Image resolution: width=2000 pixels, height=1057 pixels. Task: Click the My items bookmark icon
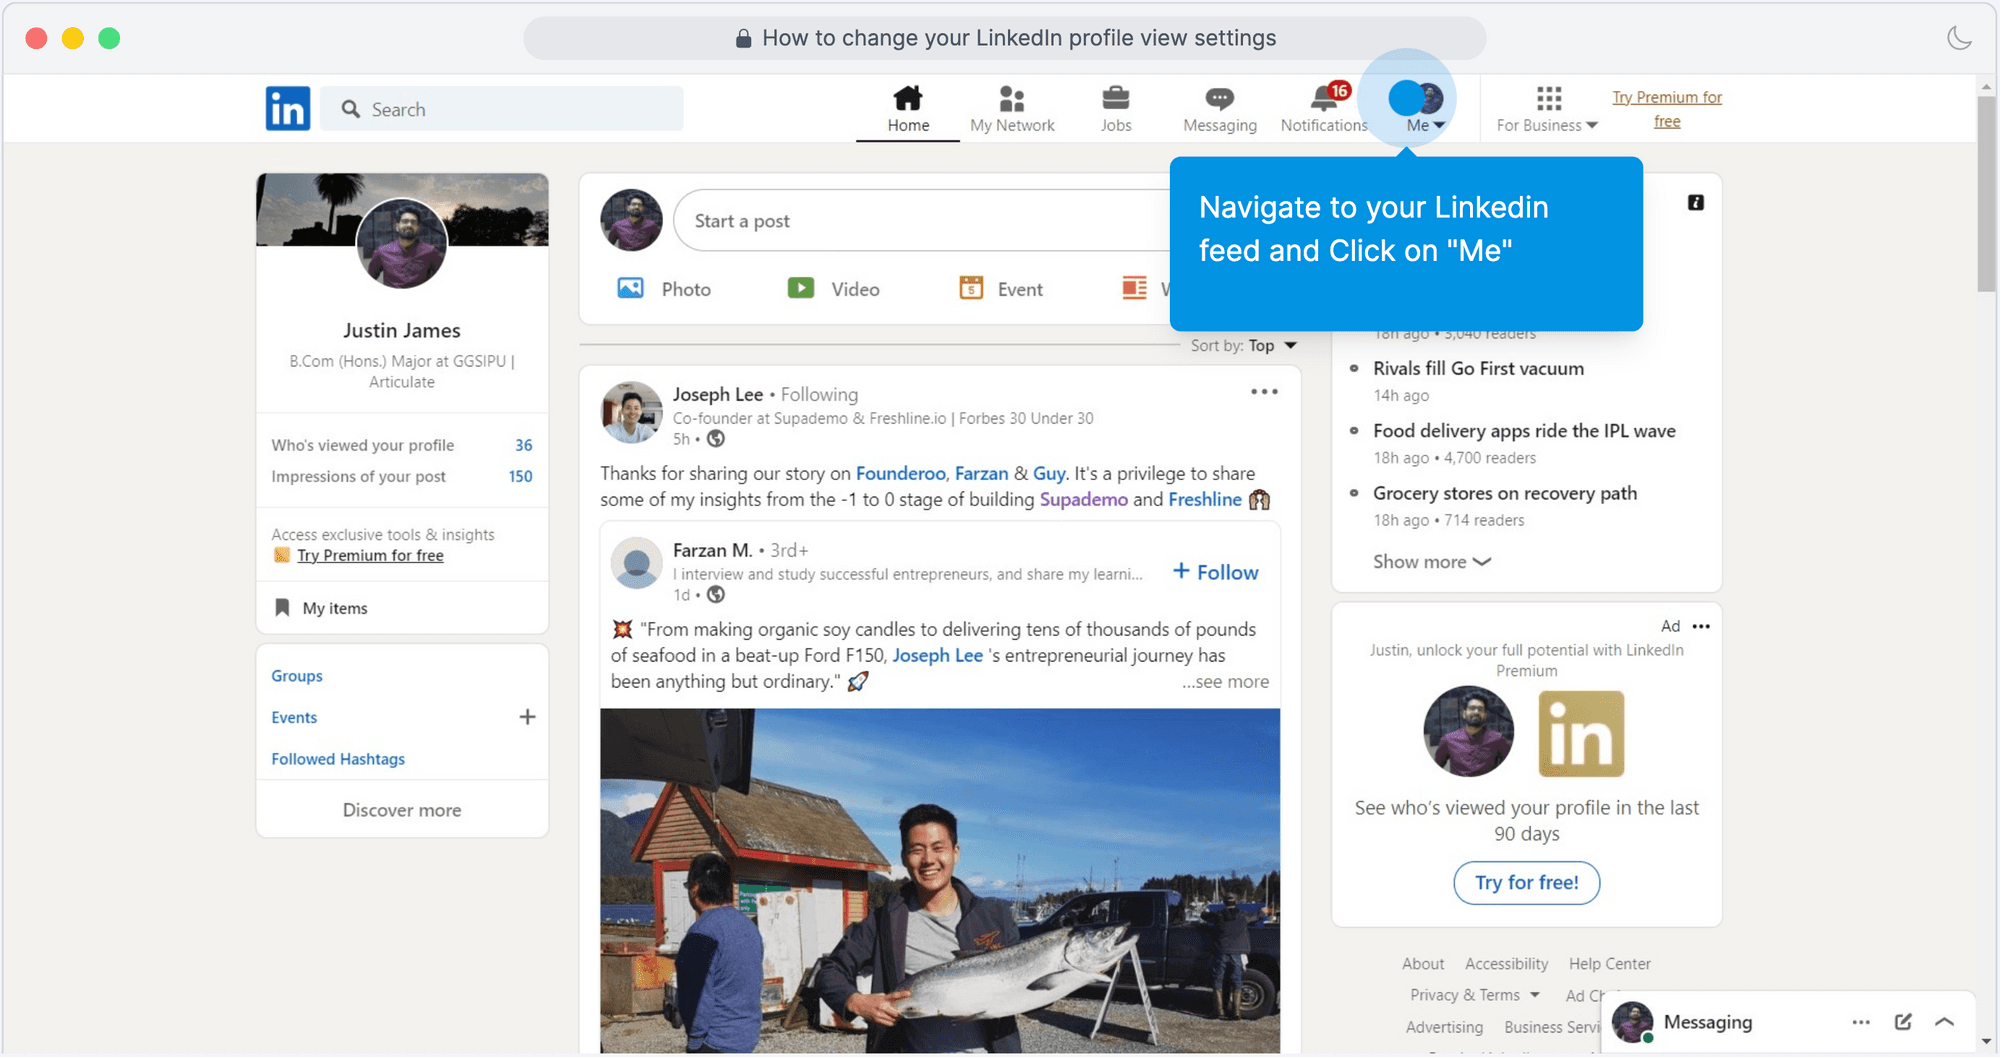283,607
